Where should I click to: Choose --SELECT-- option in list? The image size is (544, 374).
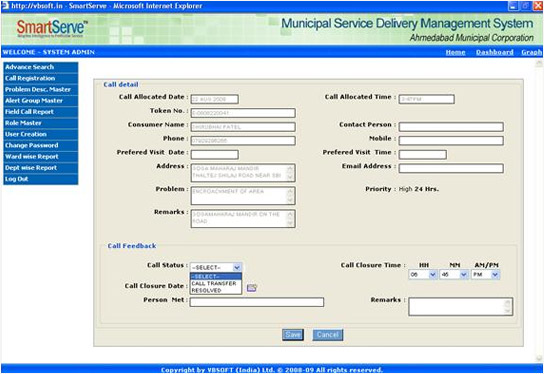click(x=216, y=277)
